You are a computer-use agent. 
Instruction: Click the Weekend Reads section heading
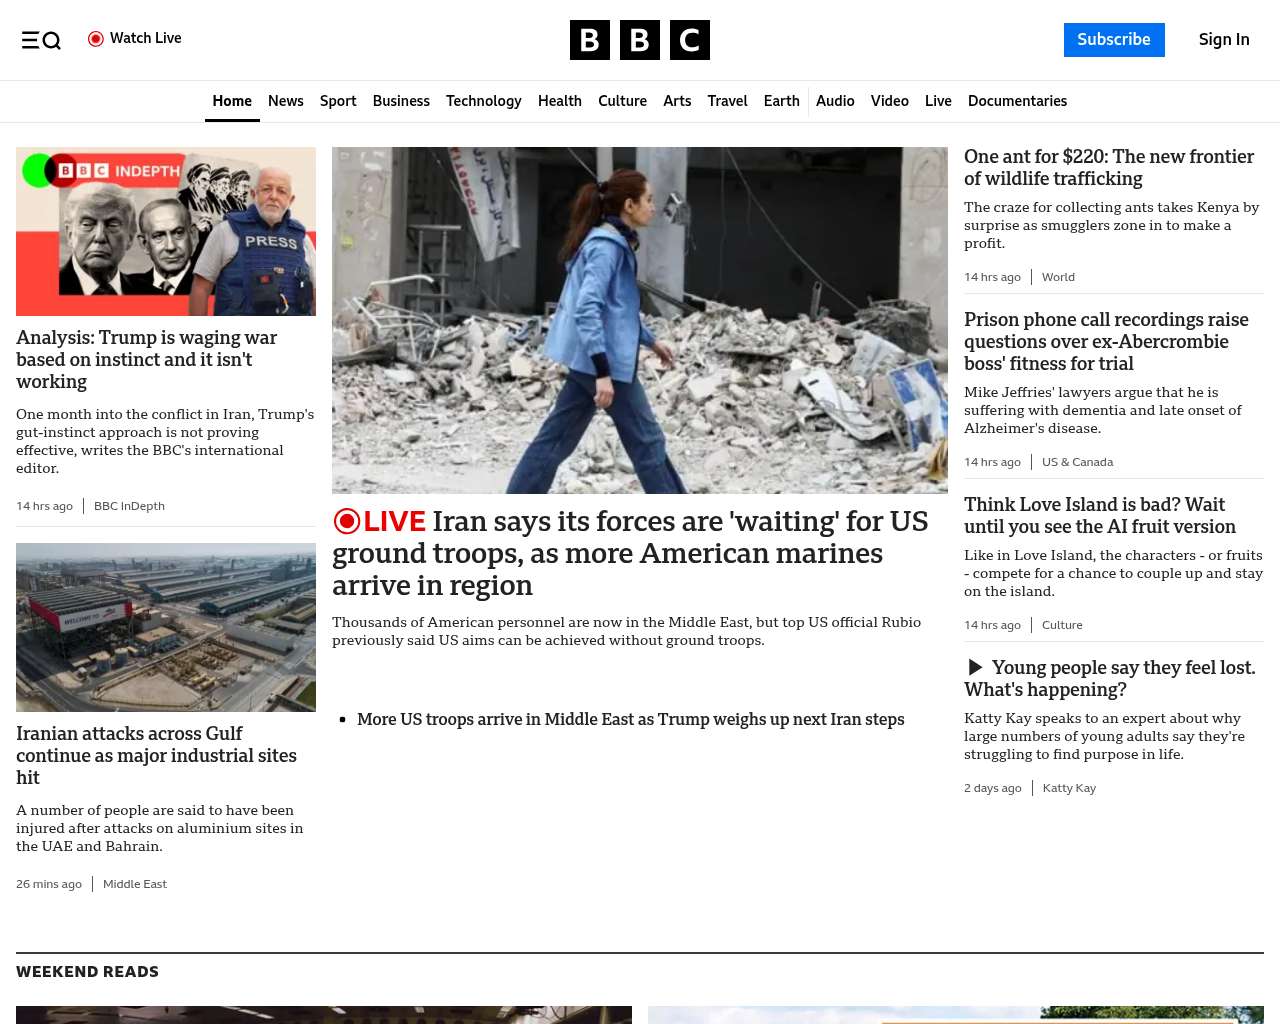(87, 972)
